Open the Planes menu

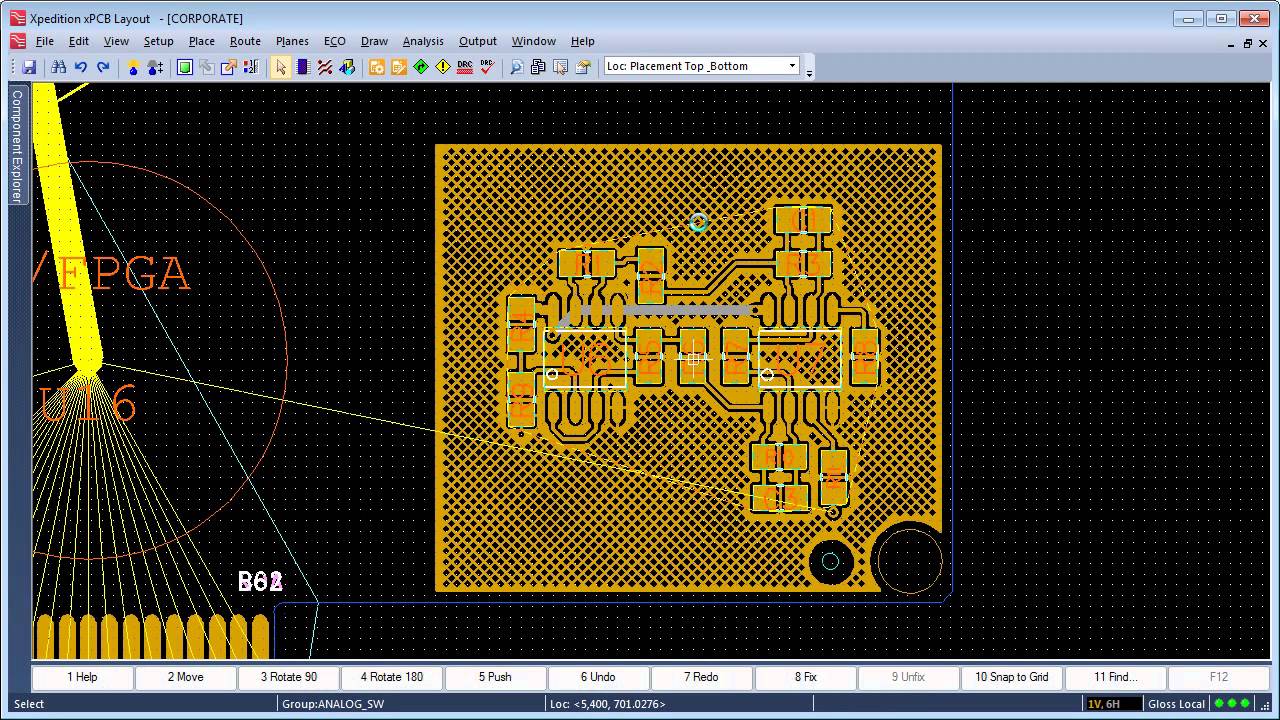(x=292, y=41)
